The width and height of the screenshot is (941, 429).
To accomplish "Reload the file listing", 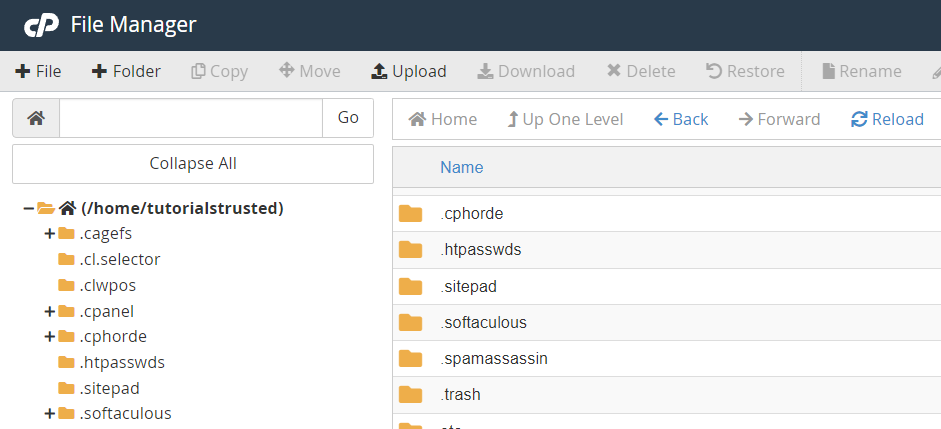I will (887, 119).
